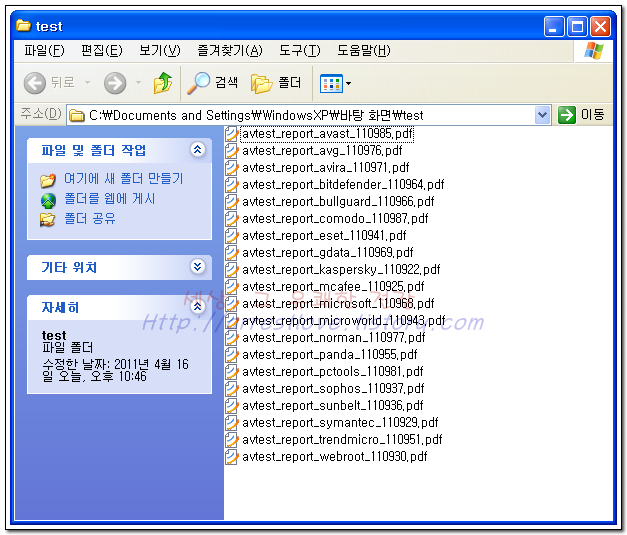Select avtest_report_avira_110971.pdf file icon
Screen dimensions: 627x535
pyautogui.click(x=231, y=168)
